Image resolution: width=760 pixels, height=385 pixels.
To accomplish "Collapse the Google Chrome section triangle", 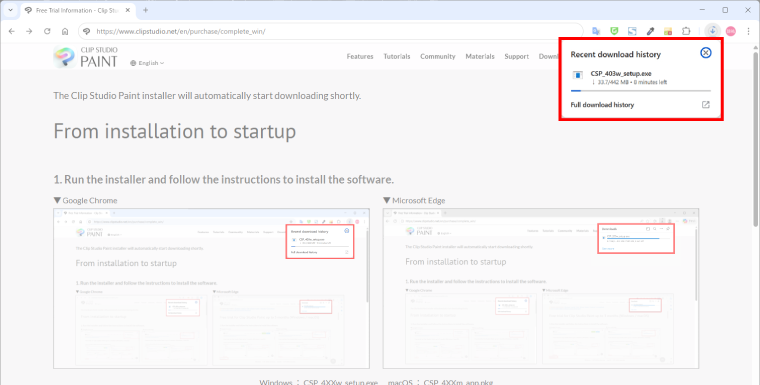I will [x=57, y=200].
